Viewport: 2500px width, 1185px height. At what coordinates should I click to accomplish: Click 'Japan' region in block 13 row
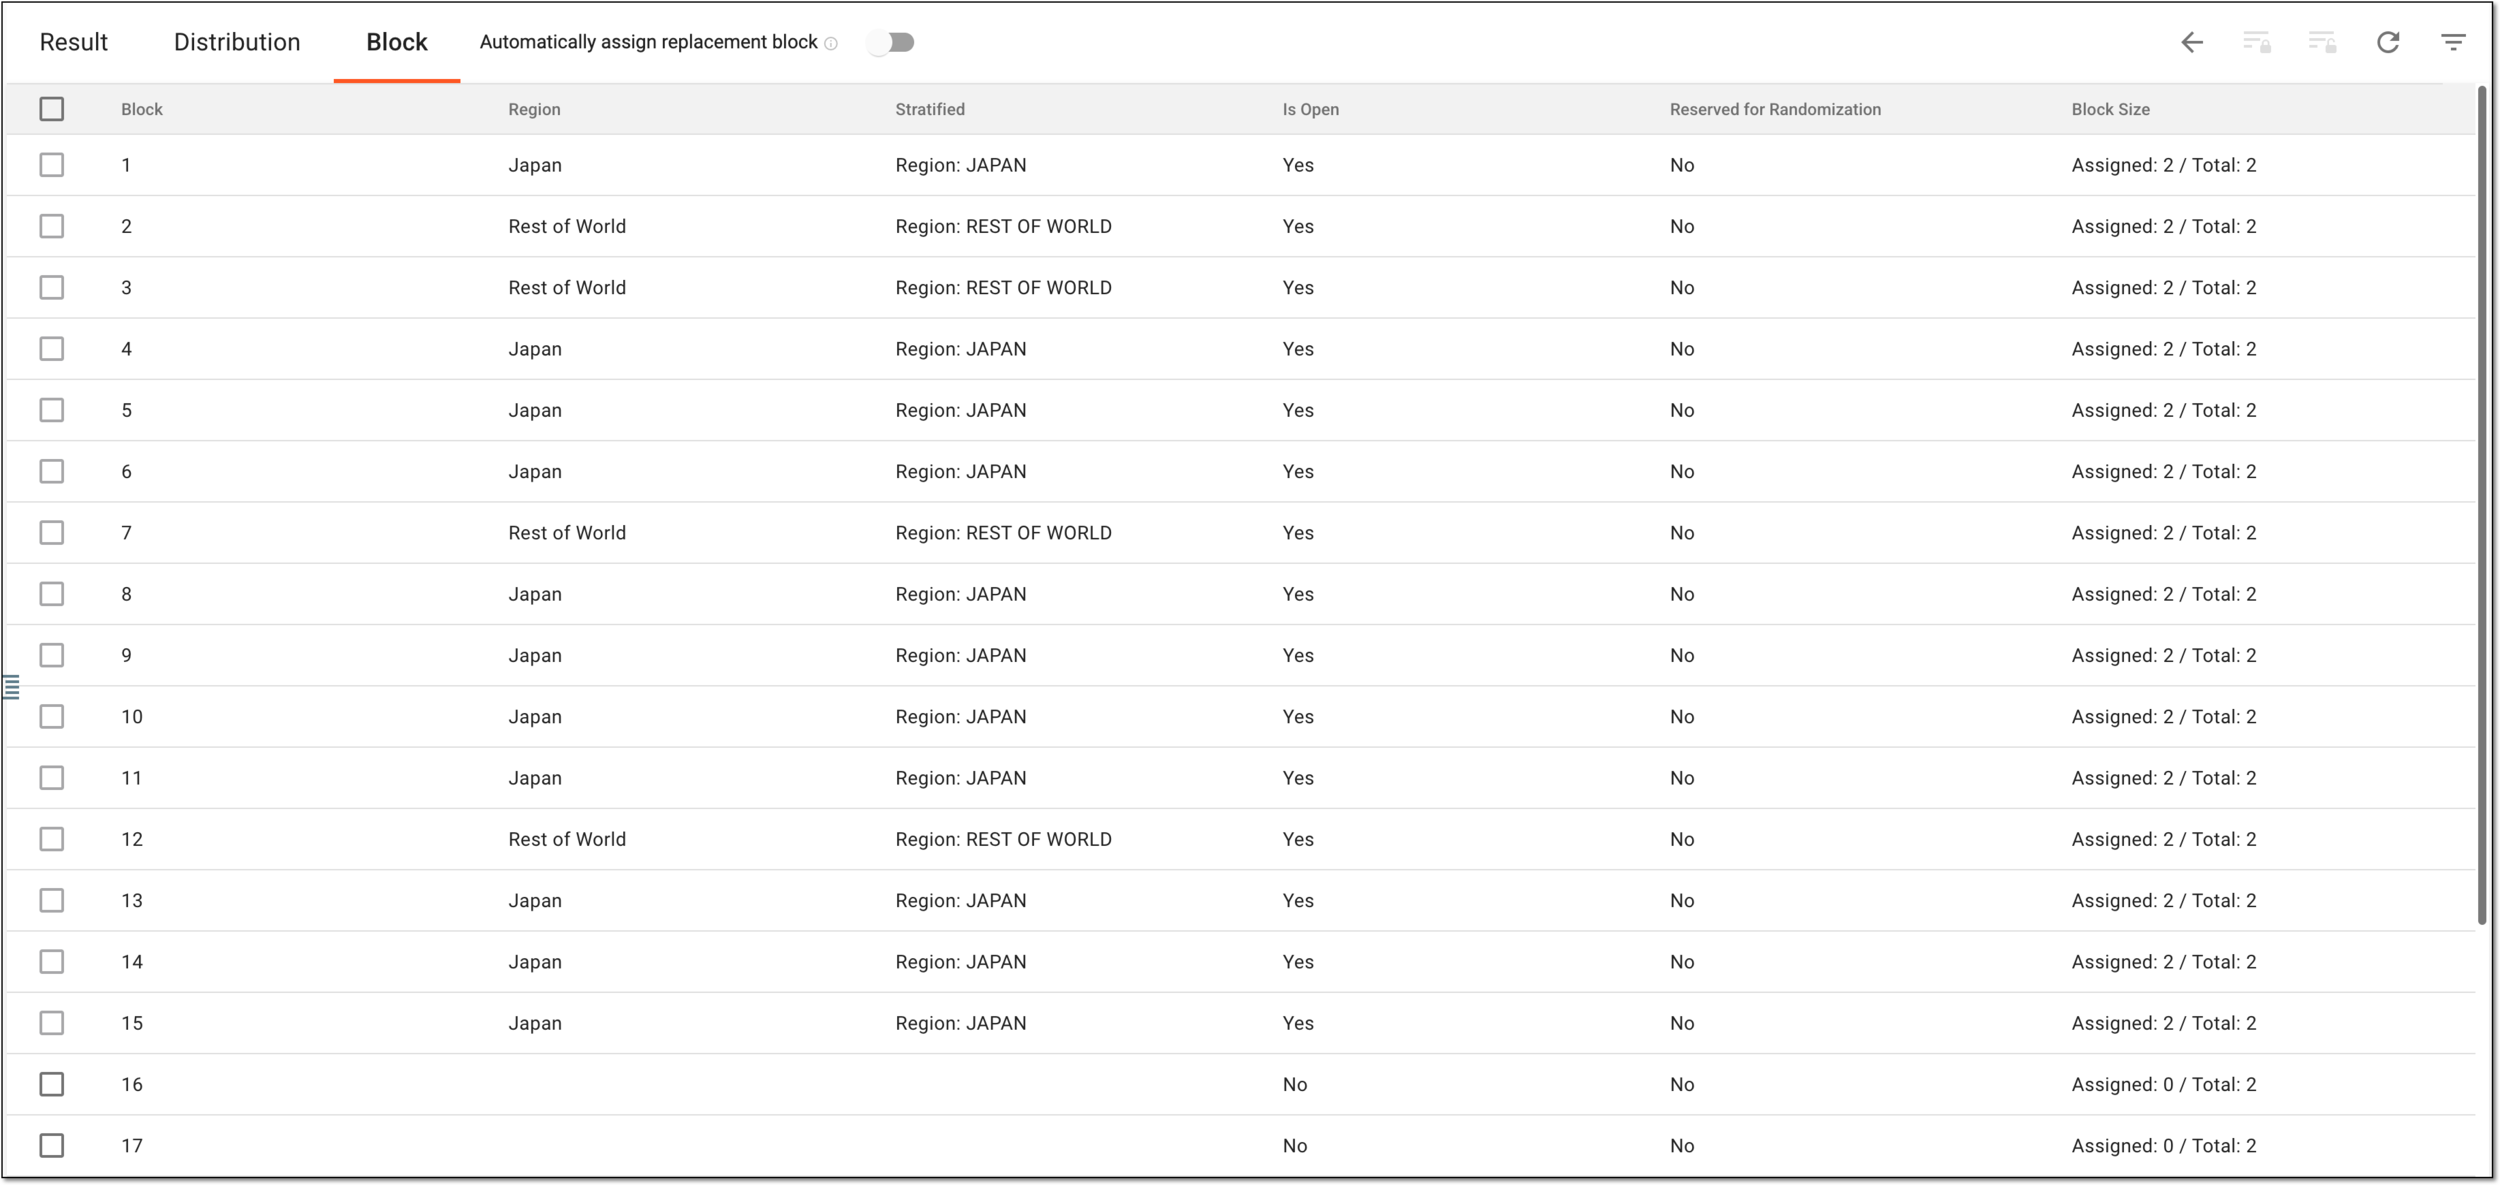tap(534, 900)
